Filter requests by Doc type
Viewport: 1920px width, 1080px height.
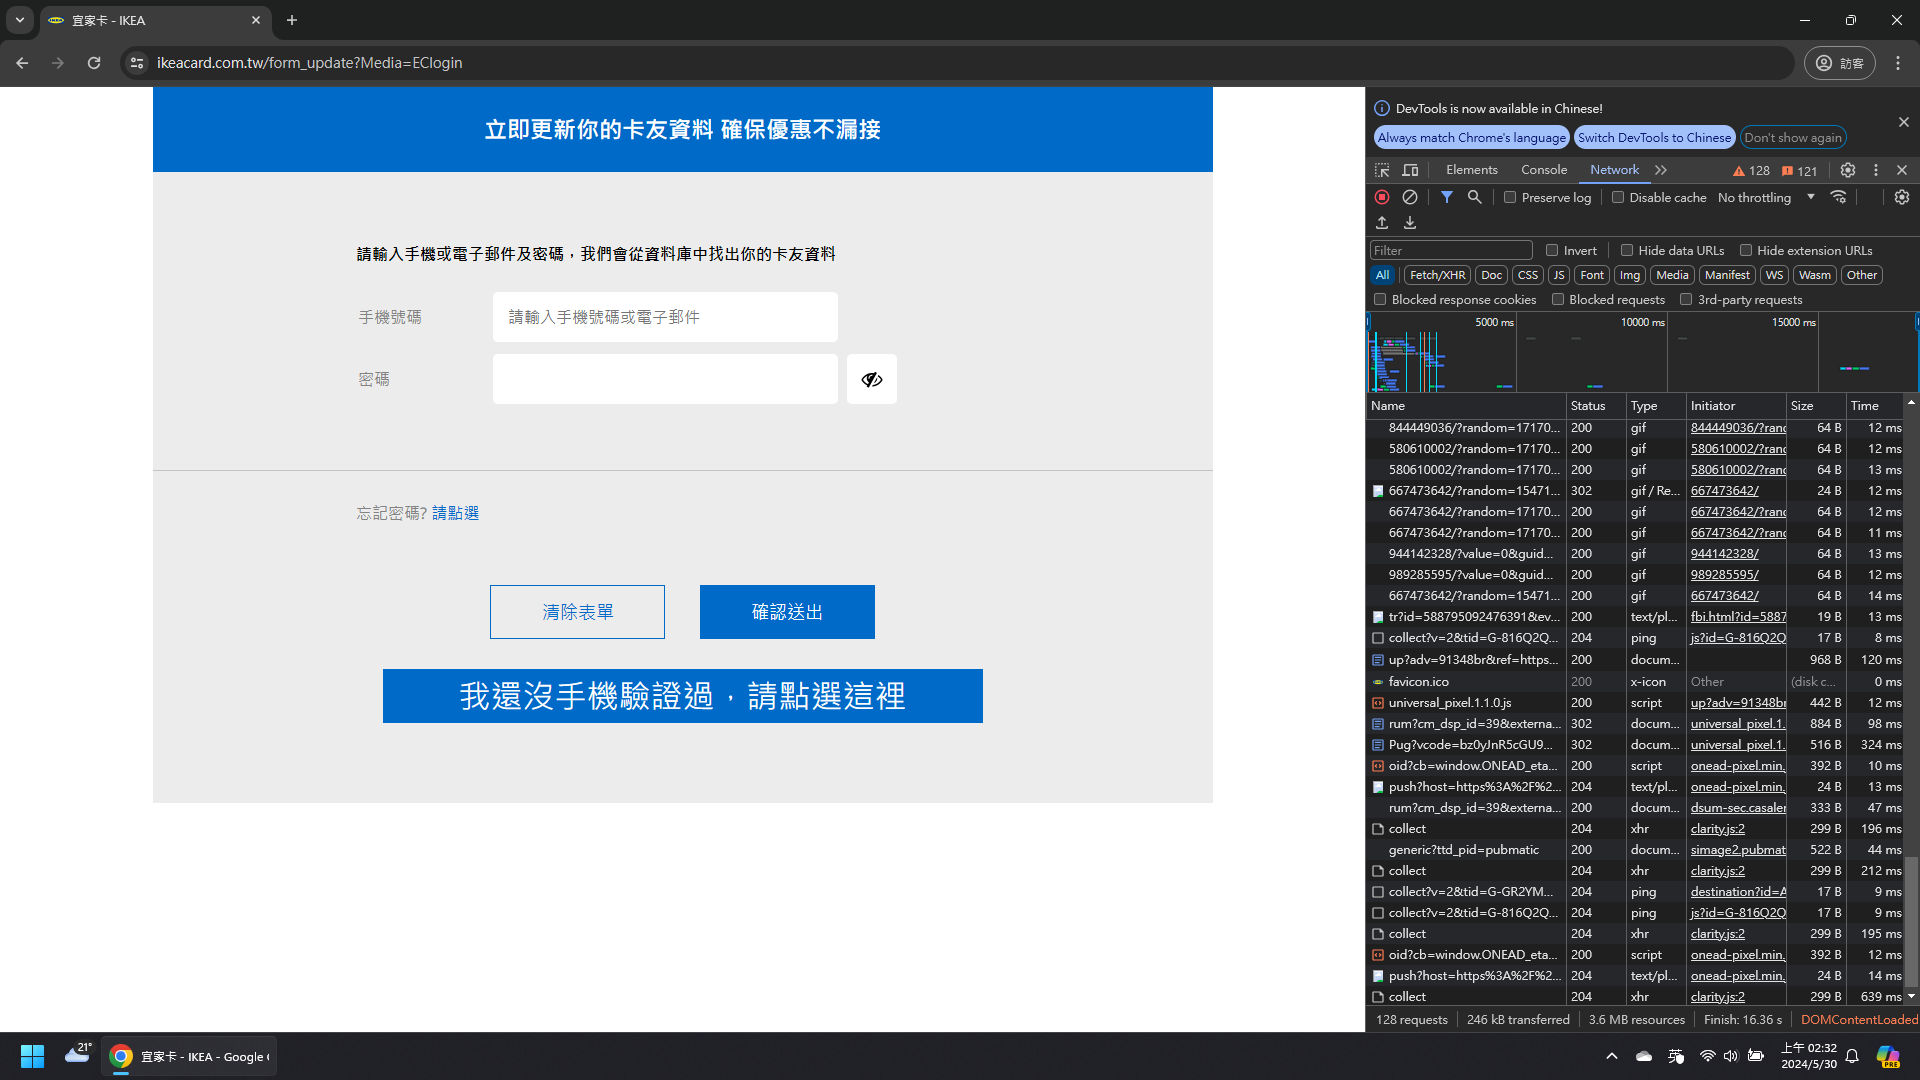coord(1491,275)
